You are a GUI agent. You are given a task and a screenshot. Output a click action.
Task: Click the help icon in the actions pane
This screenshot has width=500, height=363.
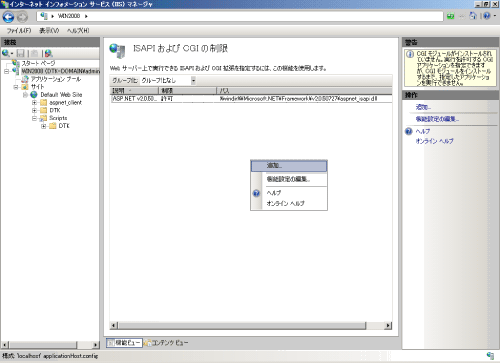pyautogui.click(x=409, y=131)
